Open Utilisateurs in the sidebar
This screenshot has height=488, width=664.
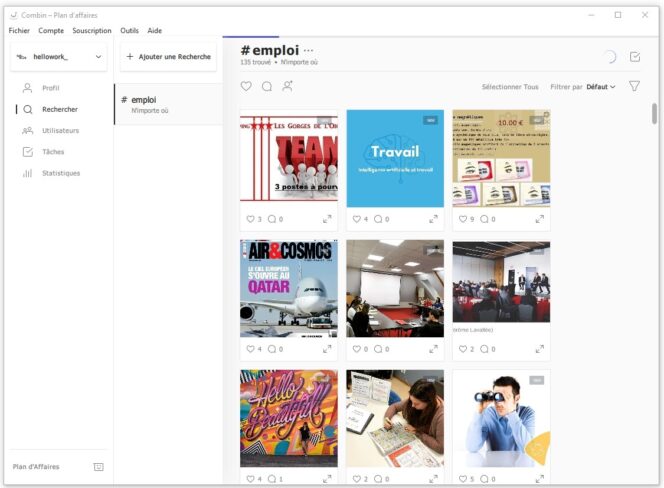click(x=61, y=130)
